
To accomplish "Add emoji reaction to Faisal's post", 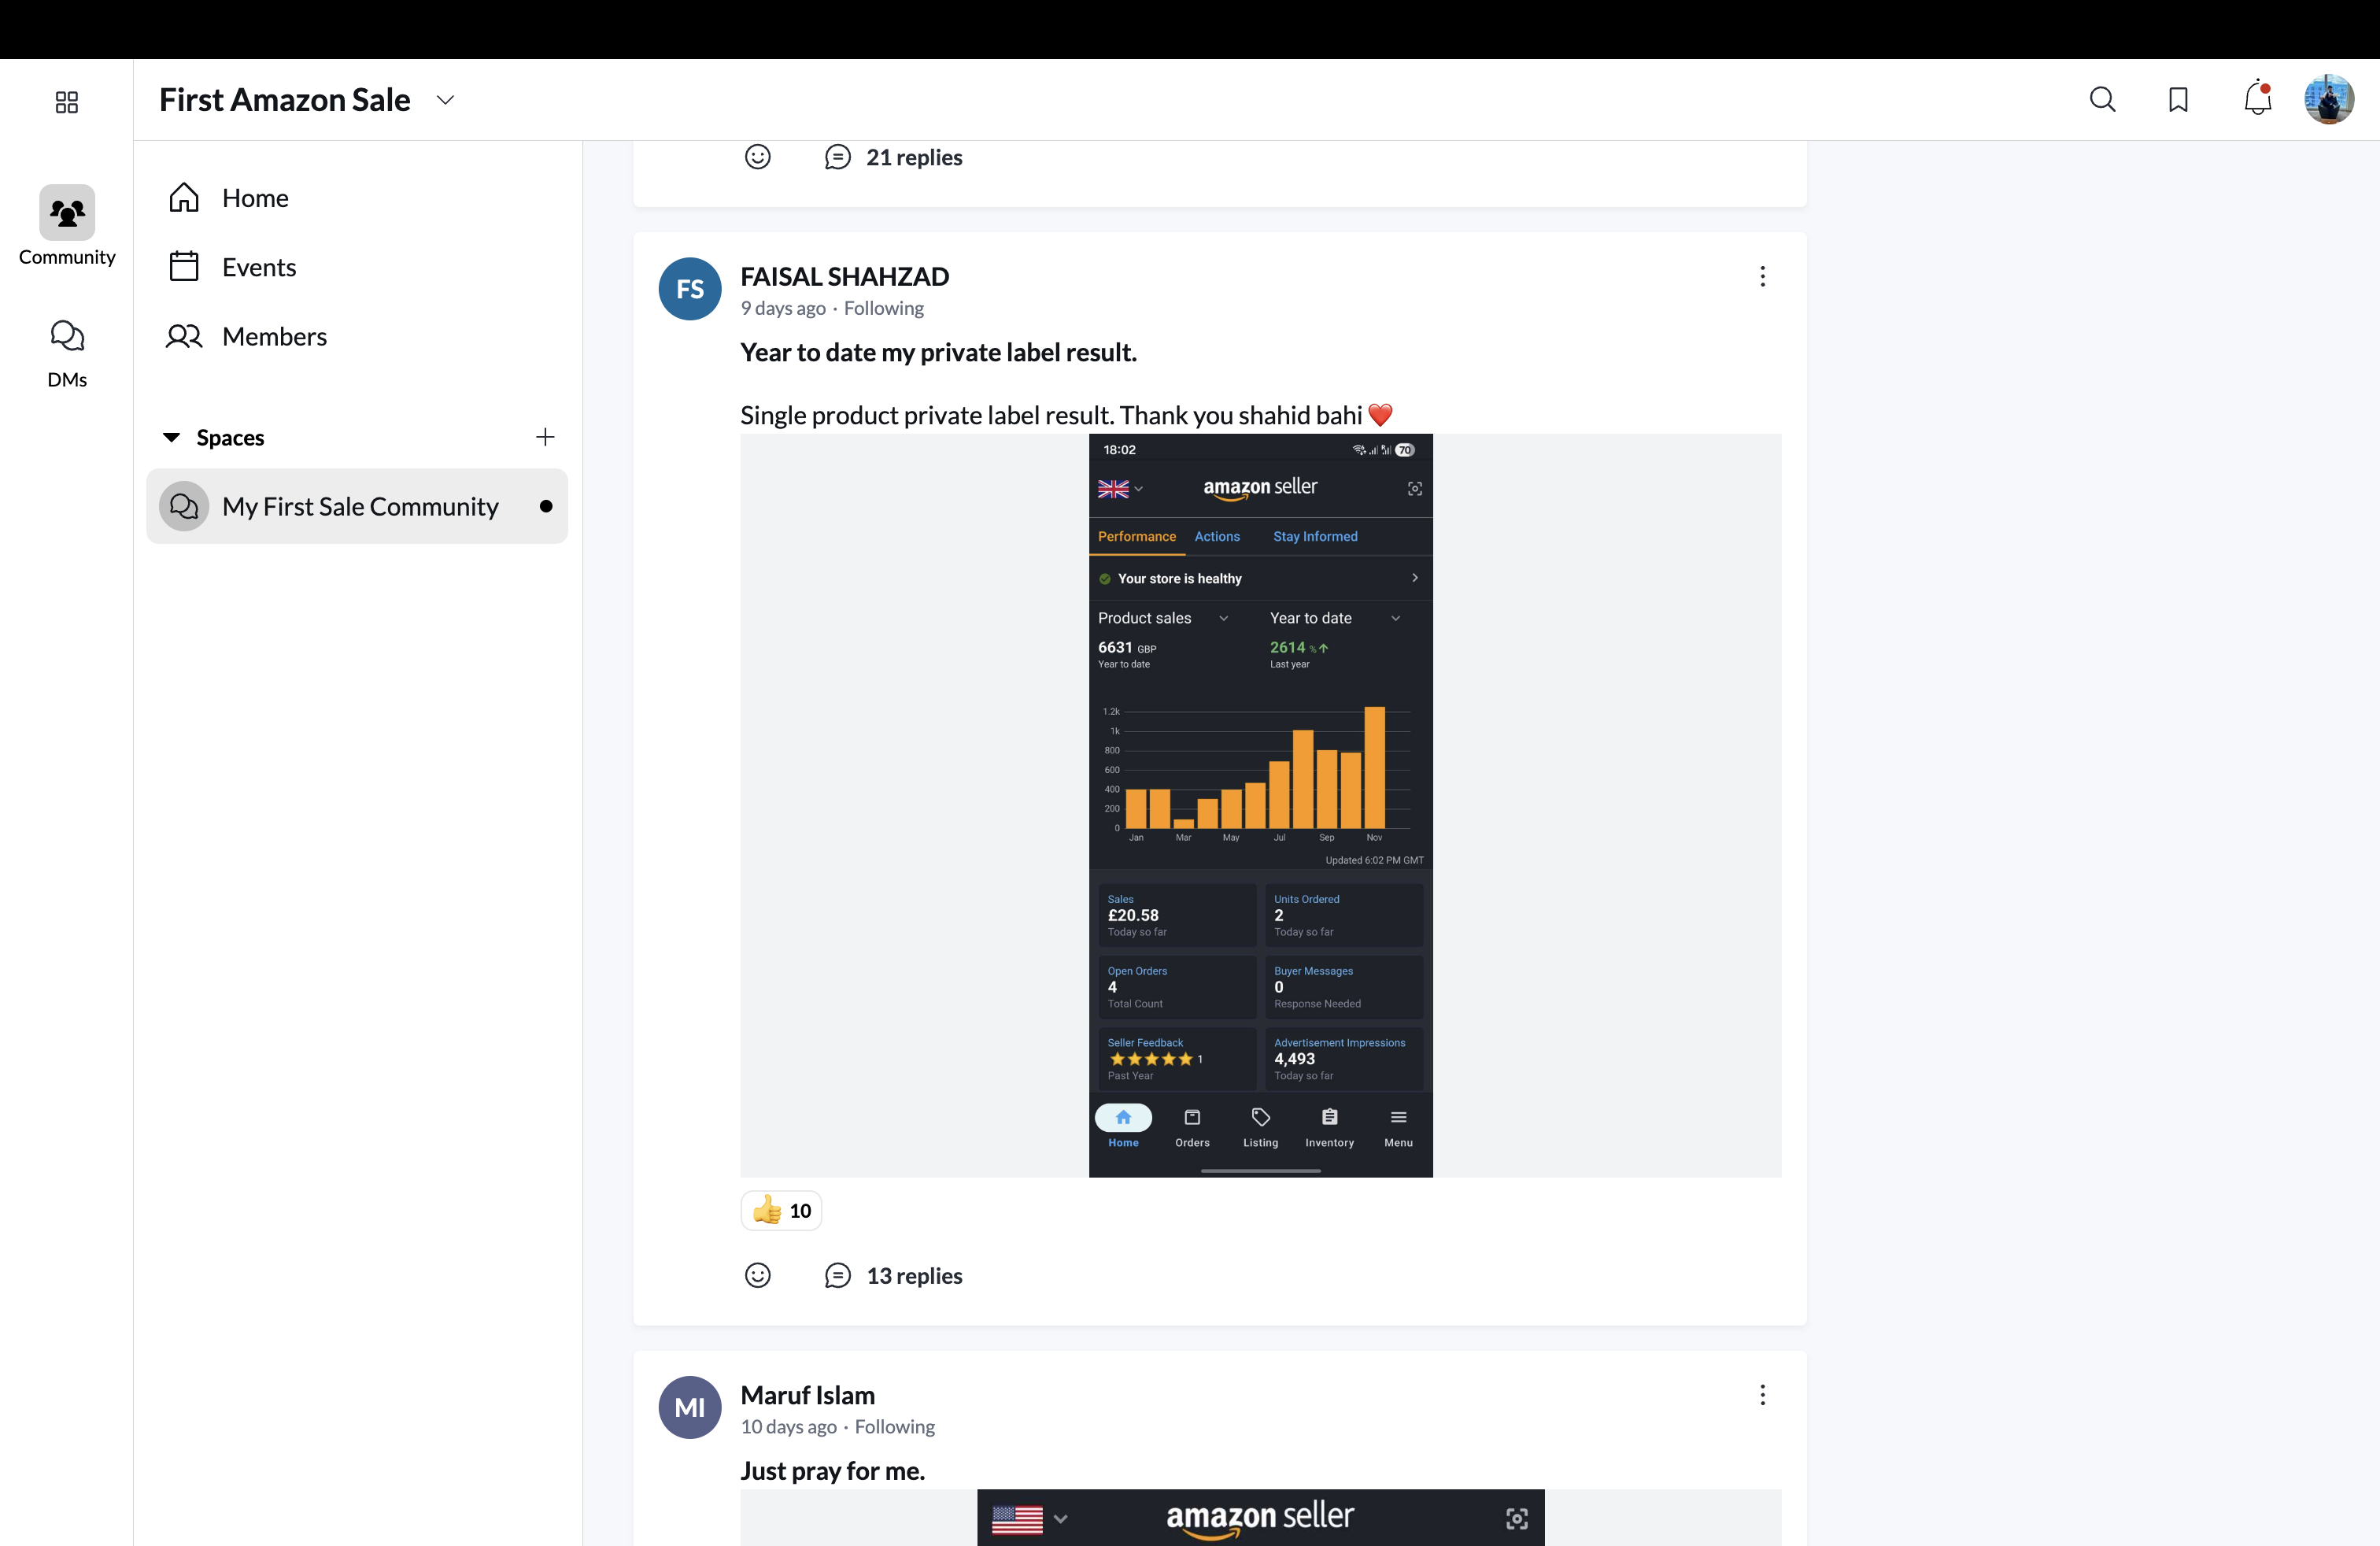I will 758,1275.
